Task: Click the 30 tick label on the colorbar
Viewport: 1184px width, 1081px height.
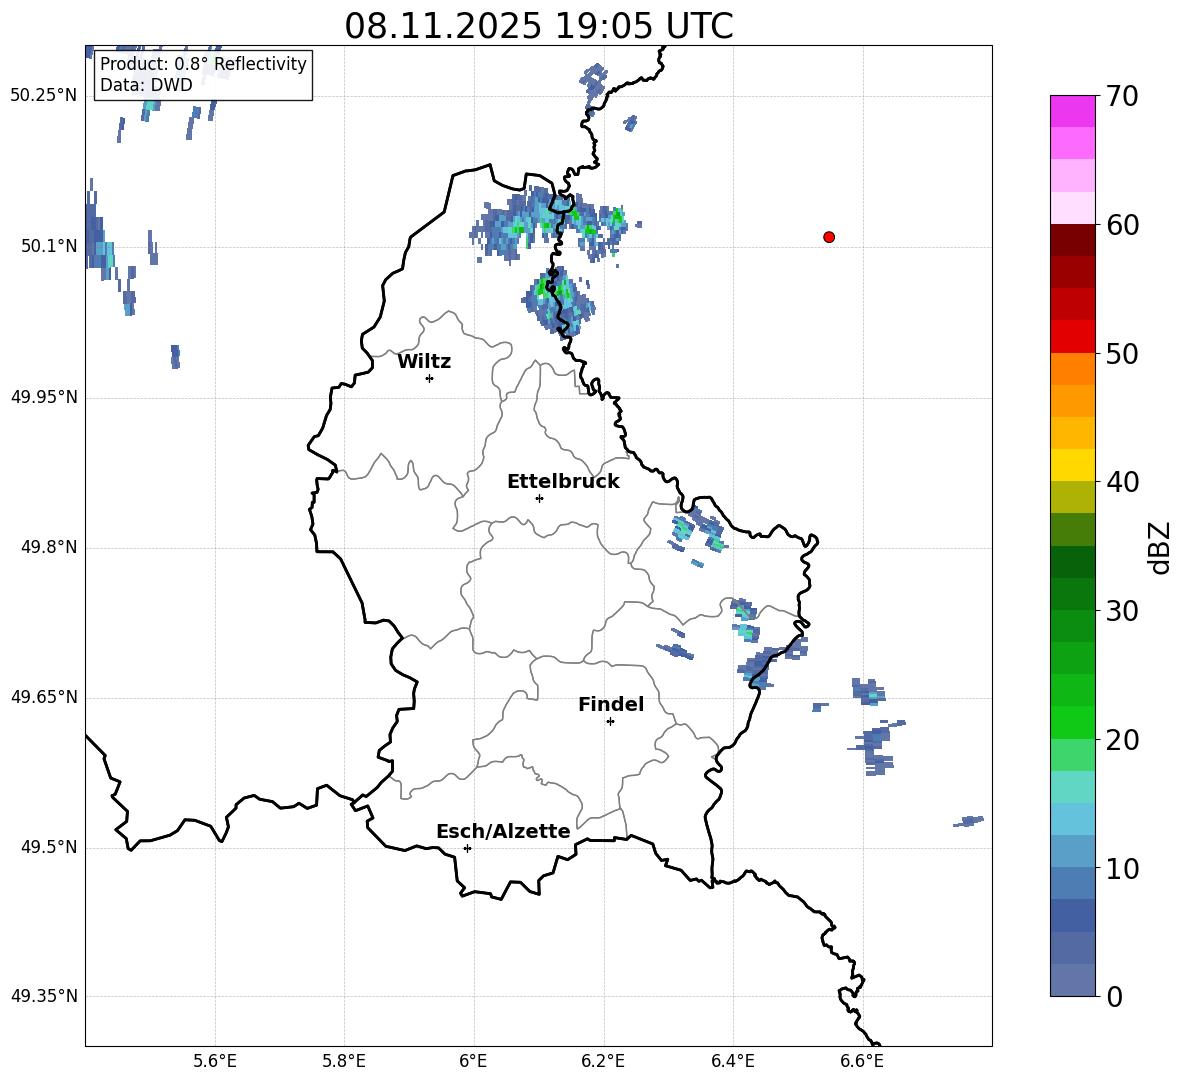Action: pyautogui.click(x=1122, y=611)
